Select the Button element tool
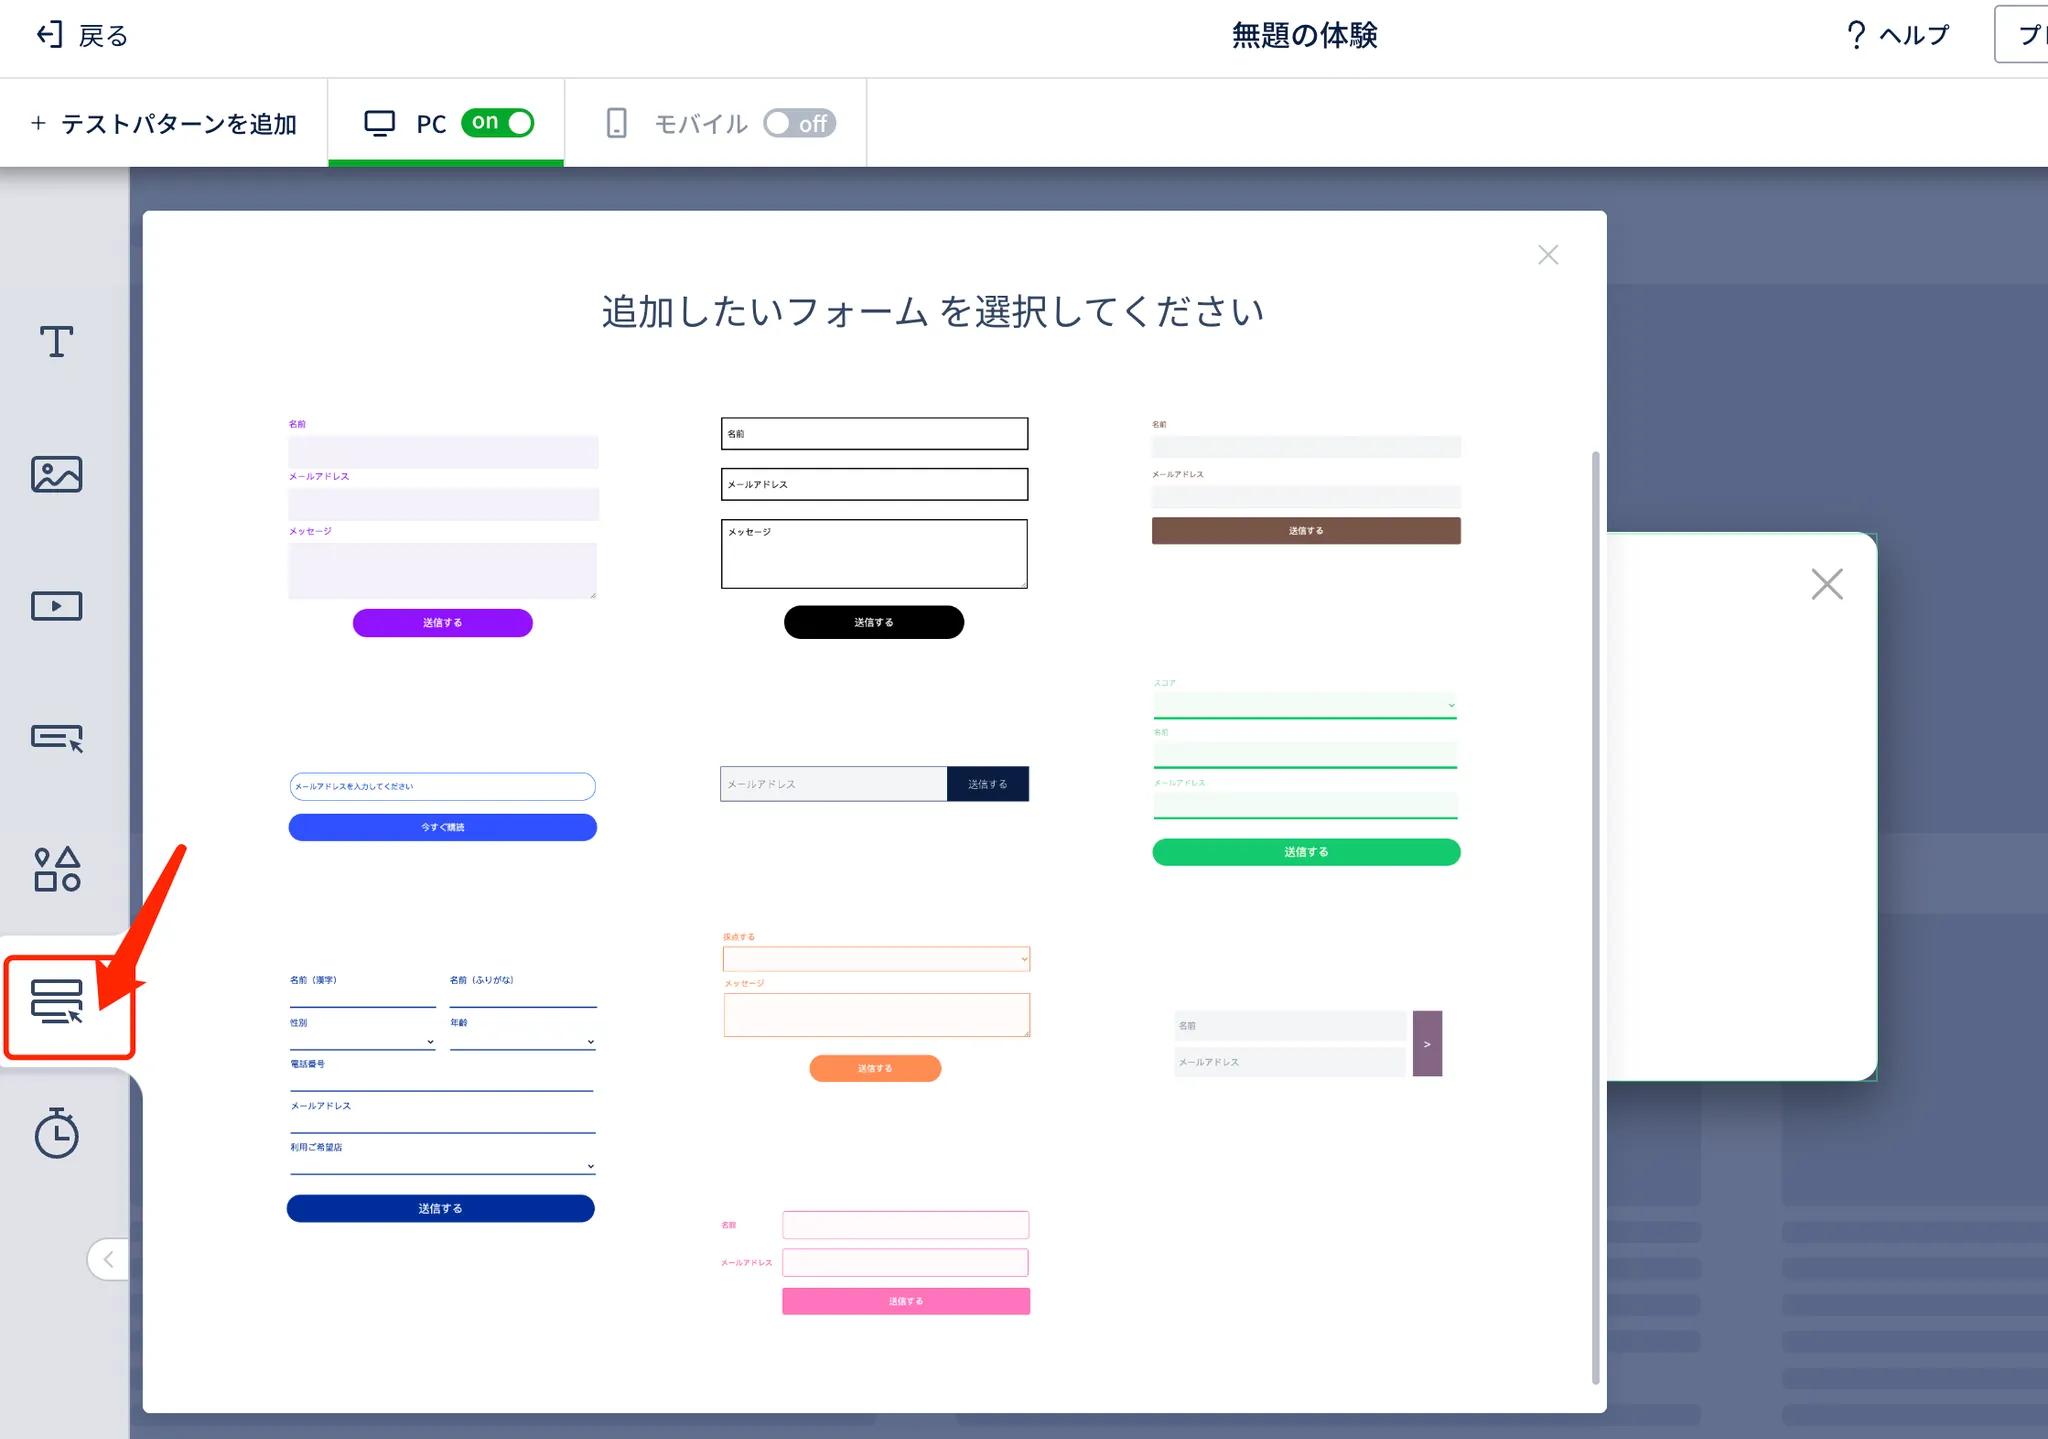Image resolution: width=2048 pixels, height=1439 pixels. click(56, 738)
